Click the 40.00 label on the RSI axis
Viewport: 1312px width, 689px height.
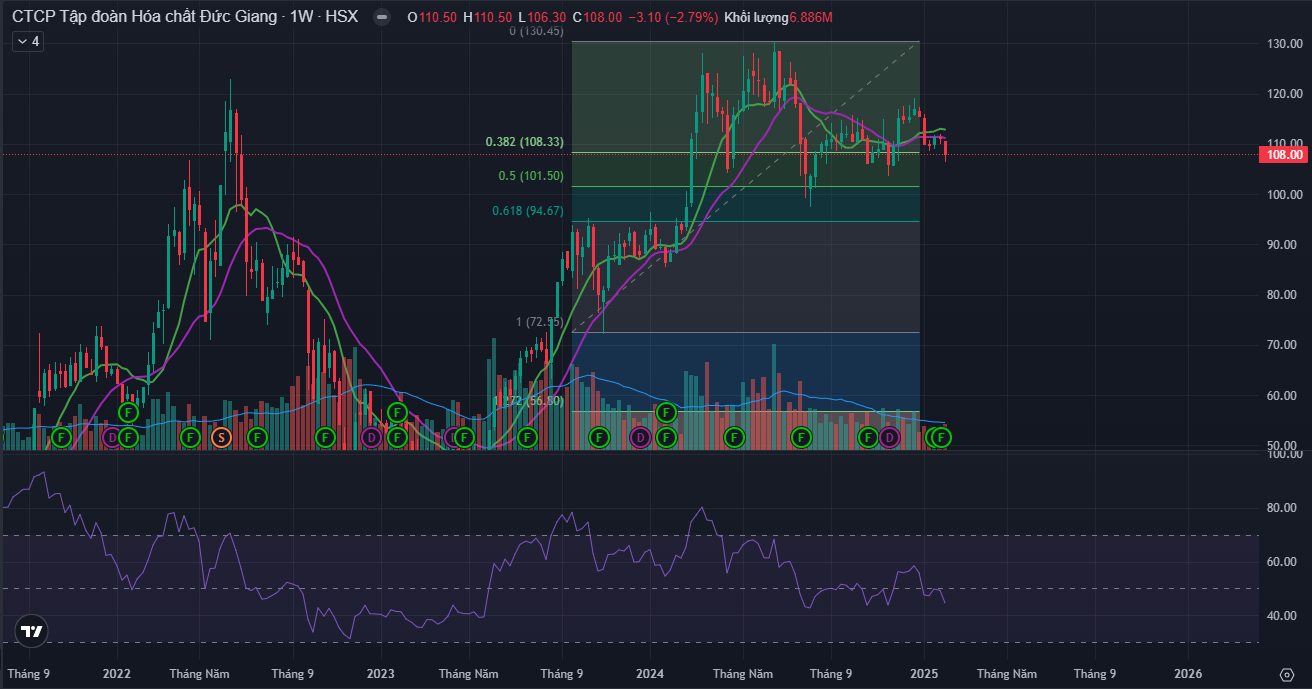[1283, 616]
